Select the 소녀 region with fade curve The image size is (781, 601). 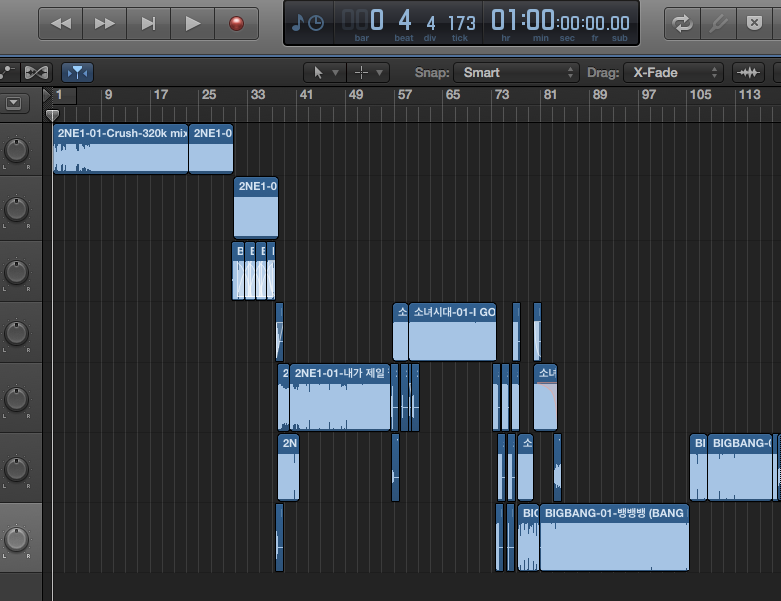point(545,397)
